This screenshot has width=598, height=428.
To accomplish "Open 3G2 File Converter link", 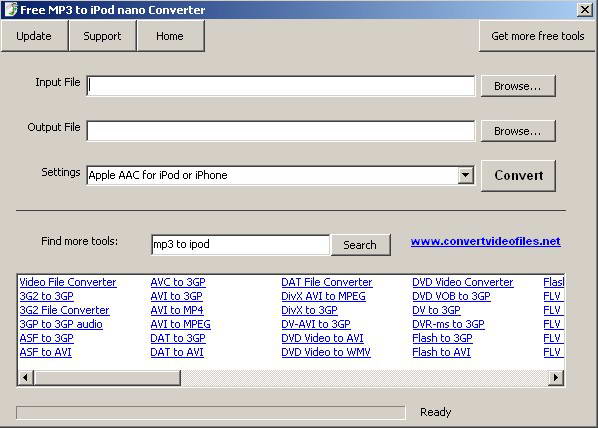I will tap(64, 310).
